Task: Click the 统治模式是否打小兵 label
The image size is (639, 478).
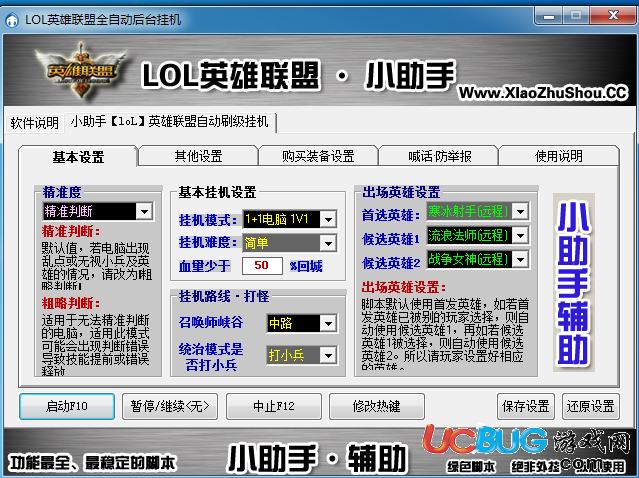Action: click(211, 357)
